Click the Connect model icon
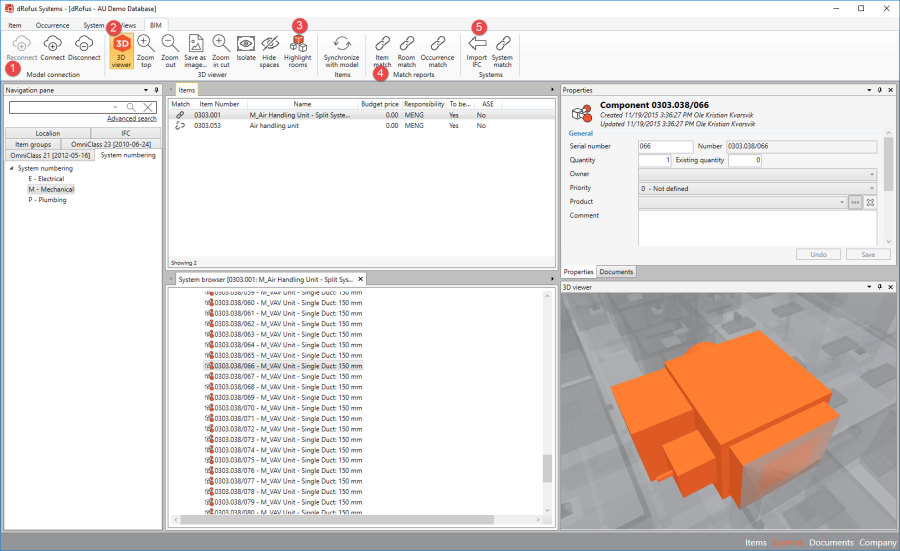 coord(52,45)
